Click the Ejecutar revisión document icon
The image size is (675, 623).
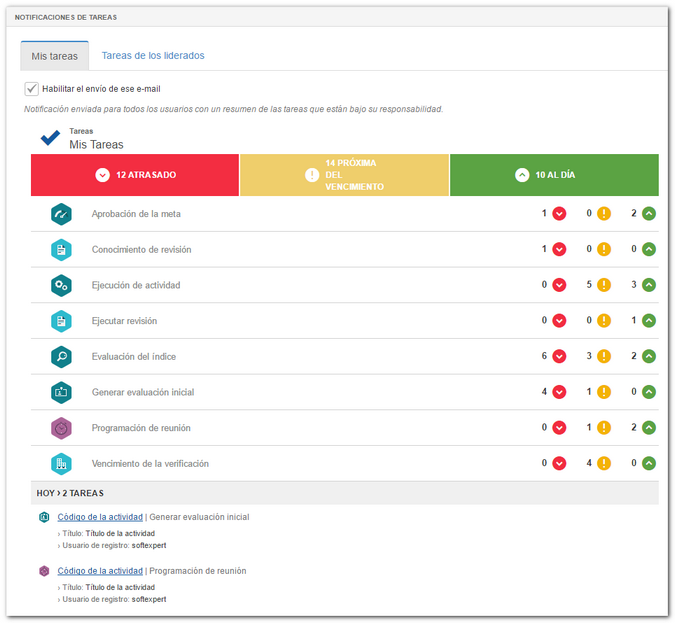61,321
